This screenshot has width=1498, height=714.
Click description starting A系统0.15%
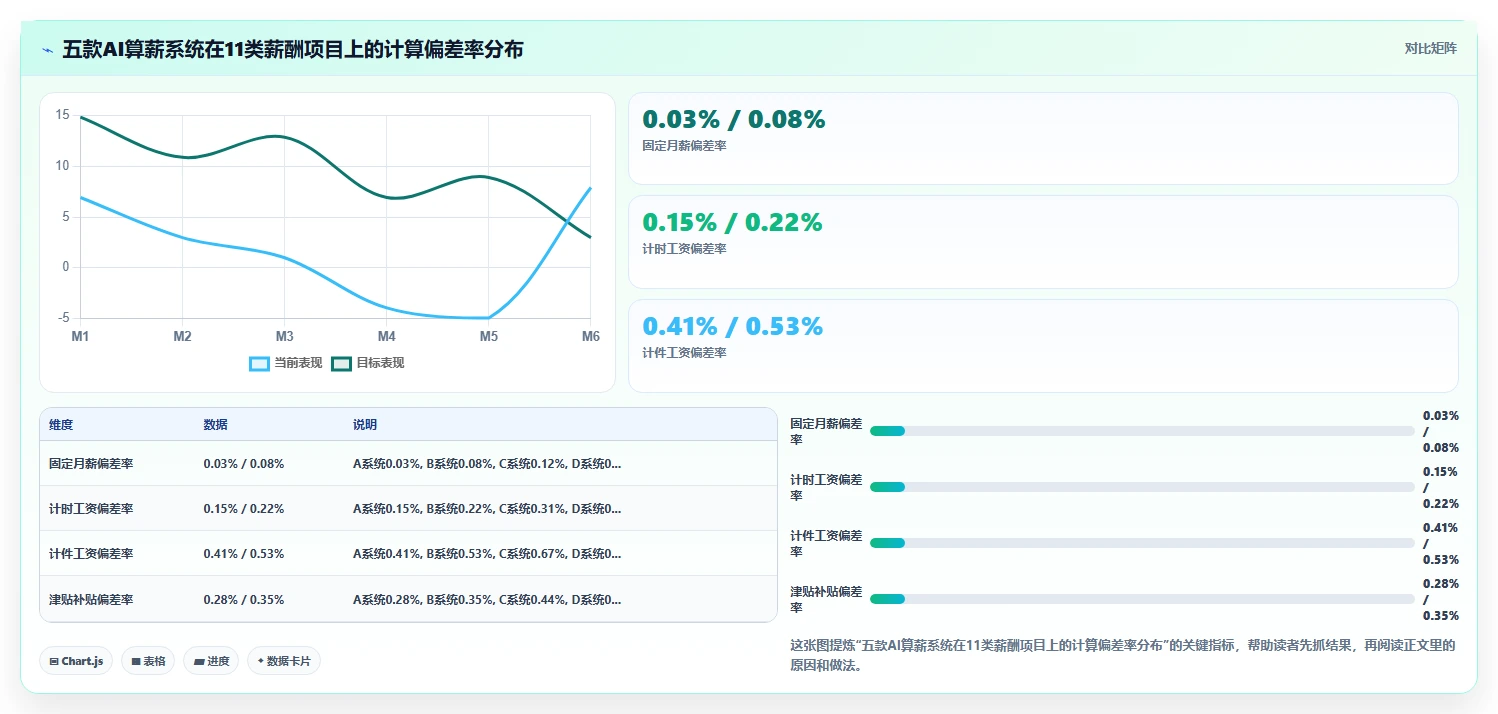(487, 509)
